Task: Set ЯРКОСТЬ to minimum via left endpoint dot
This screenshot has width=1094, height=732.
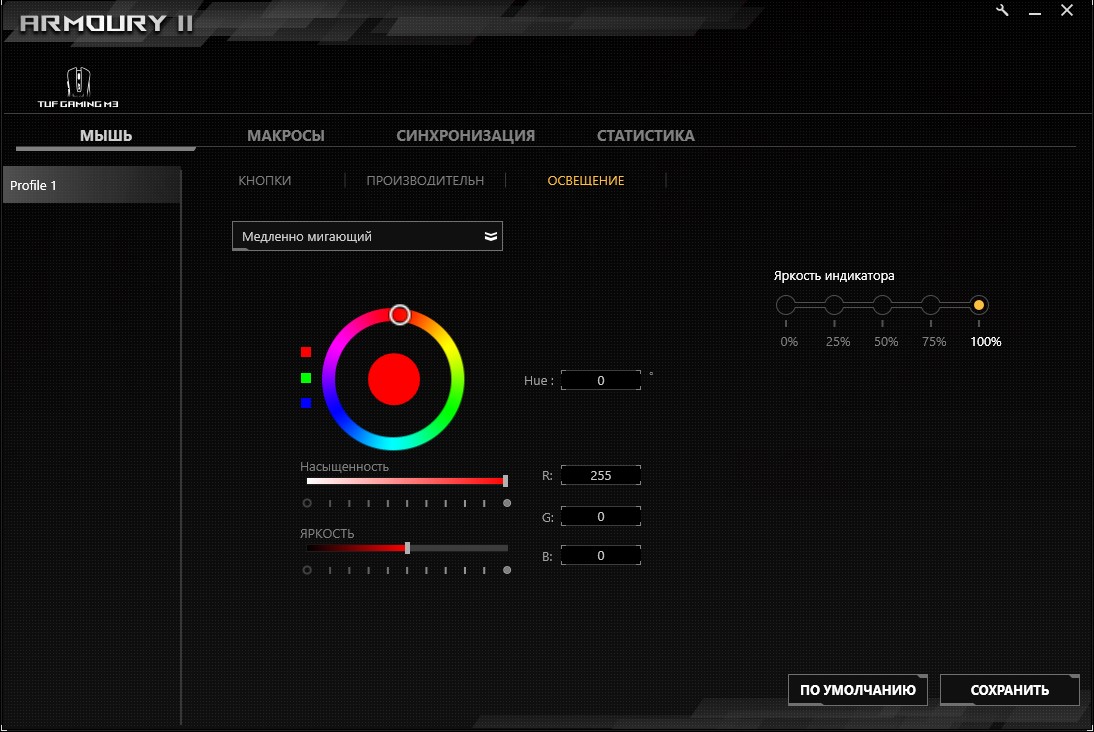Action: (x=307, y=570)
